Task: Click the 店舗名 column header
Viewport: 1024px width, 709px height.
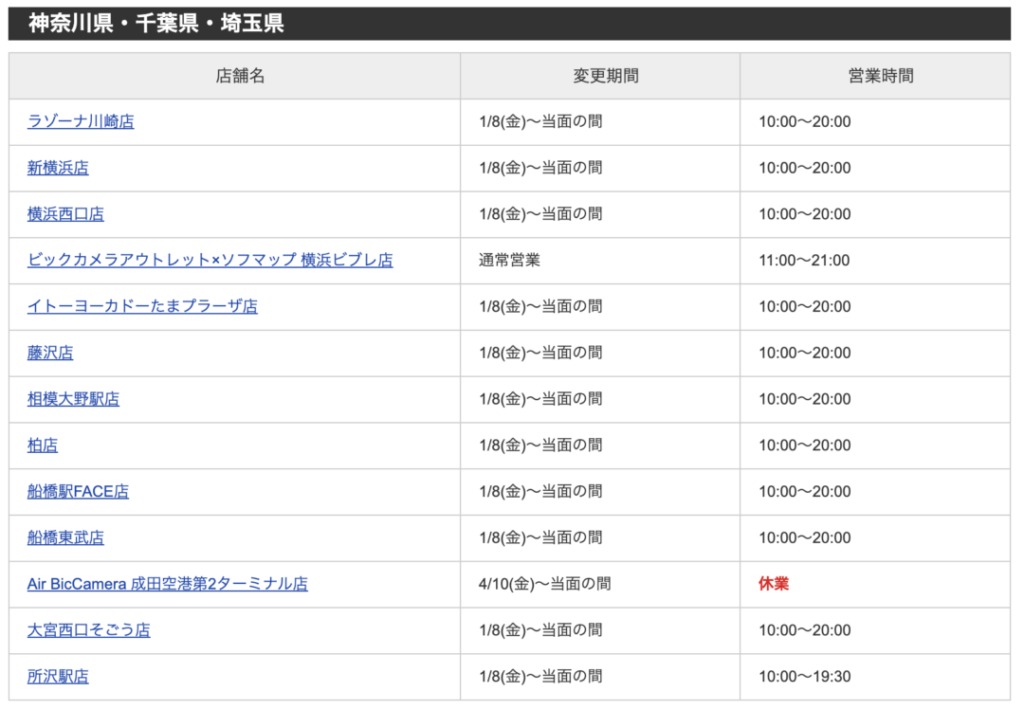Action: click(x=240, y=76)
